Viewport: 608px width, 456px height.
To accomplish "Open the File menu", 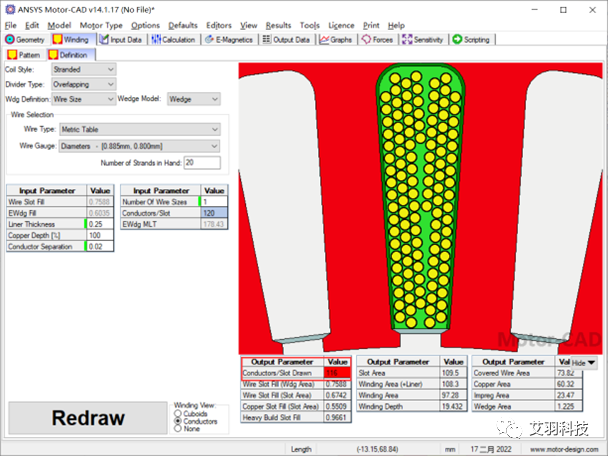I will pos(10,26).
